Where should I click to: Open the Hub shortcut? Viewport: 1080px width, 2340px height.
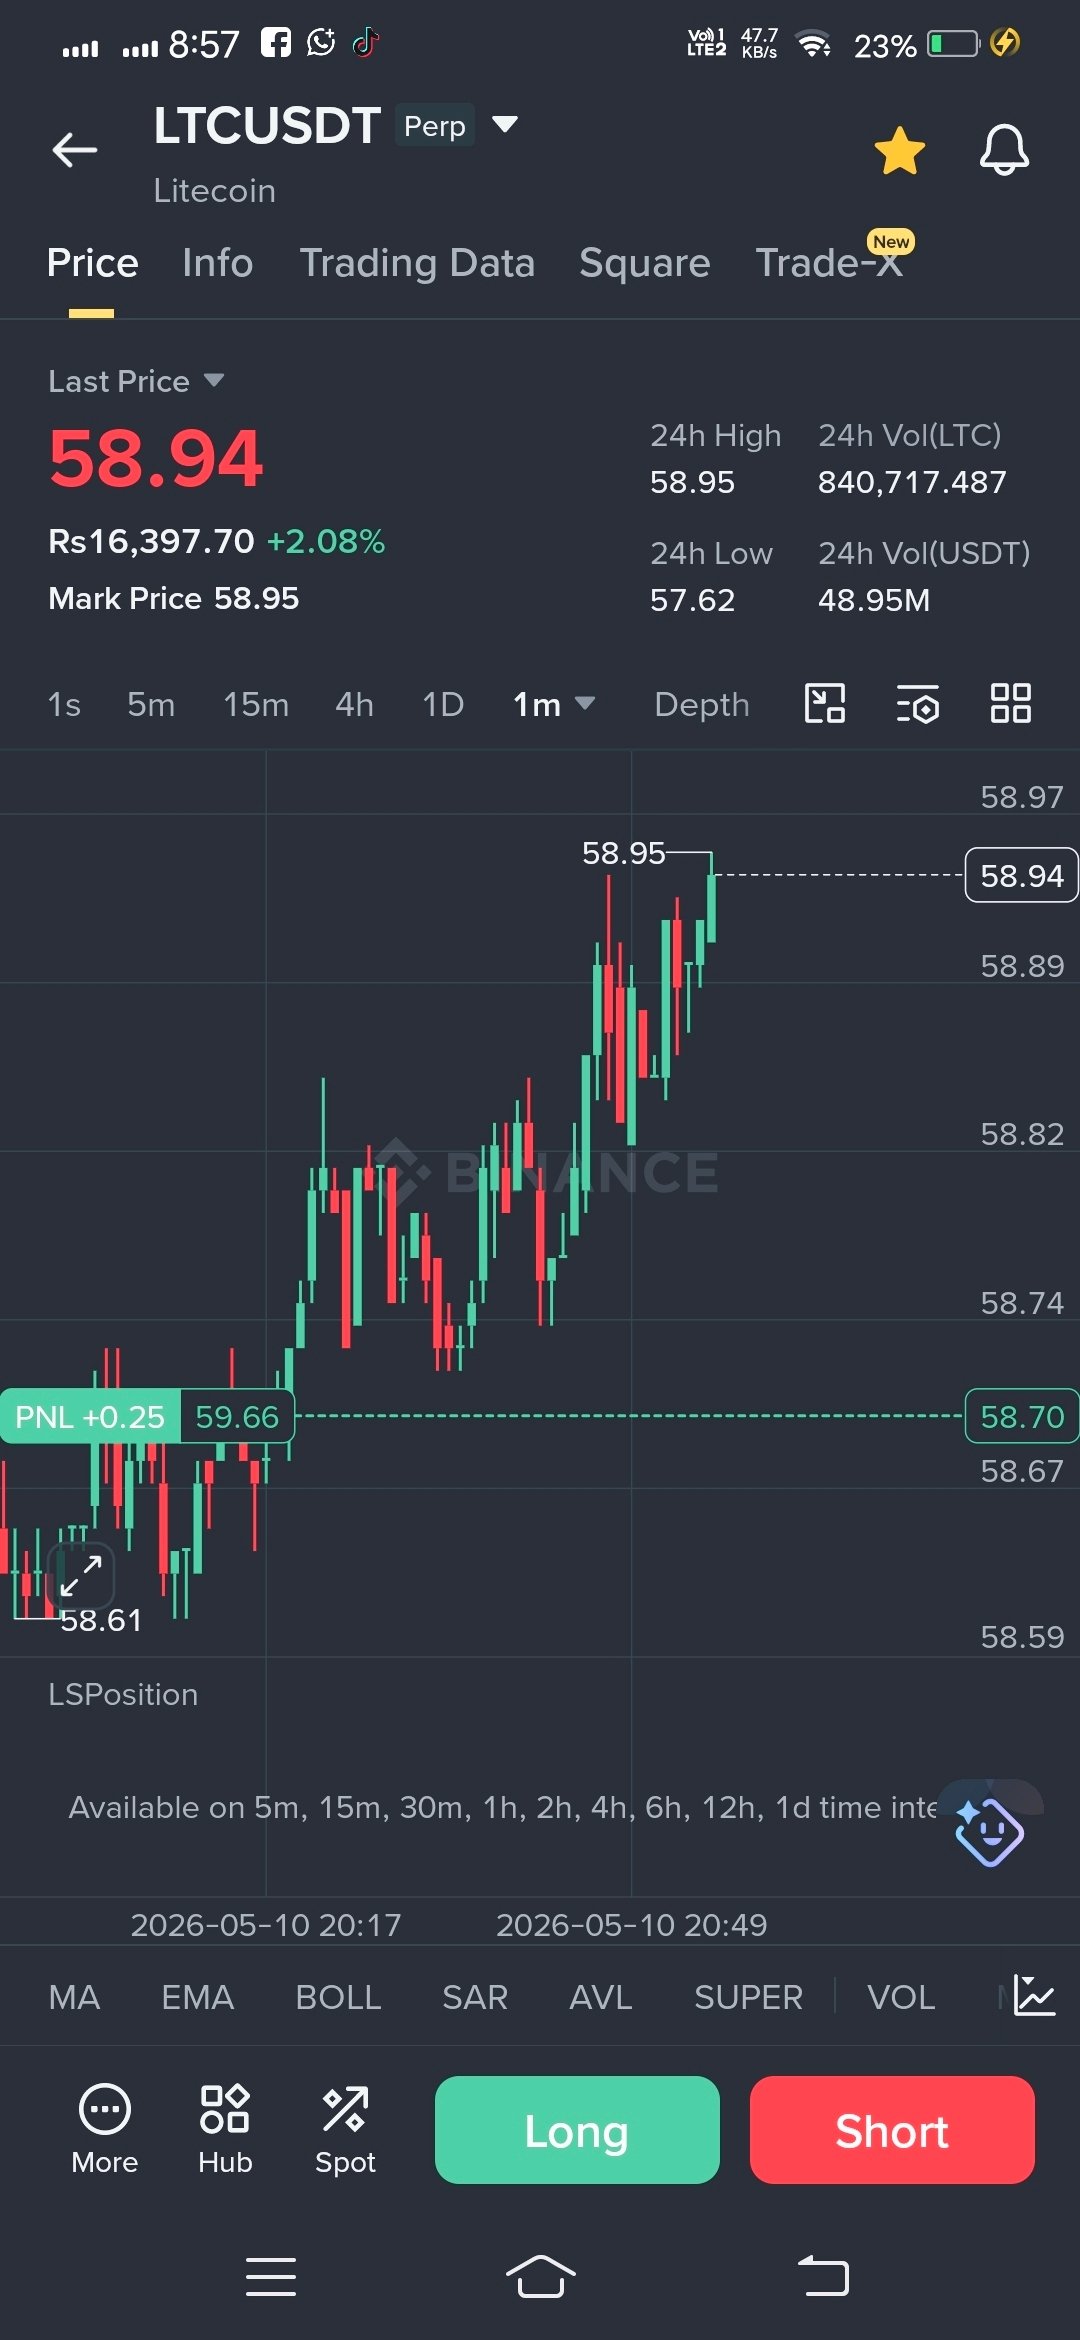click(225, 2130)
